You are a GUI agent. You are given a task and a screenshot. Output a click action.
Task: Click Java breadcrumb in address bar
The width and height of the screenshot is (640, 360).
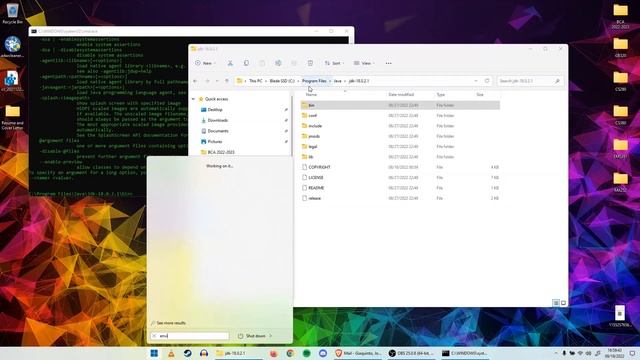[x=338, y=81]
